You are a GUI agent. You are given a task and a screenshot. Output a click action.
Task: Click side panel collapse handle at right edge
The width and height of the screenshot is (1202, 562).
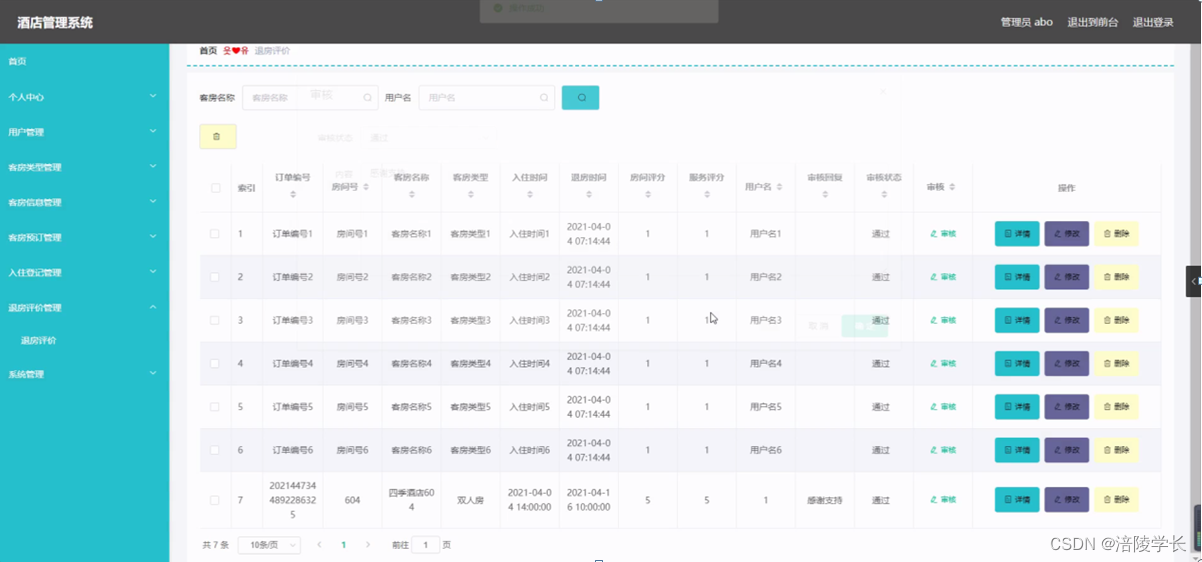(1194, 281)
